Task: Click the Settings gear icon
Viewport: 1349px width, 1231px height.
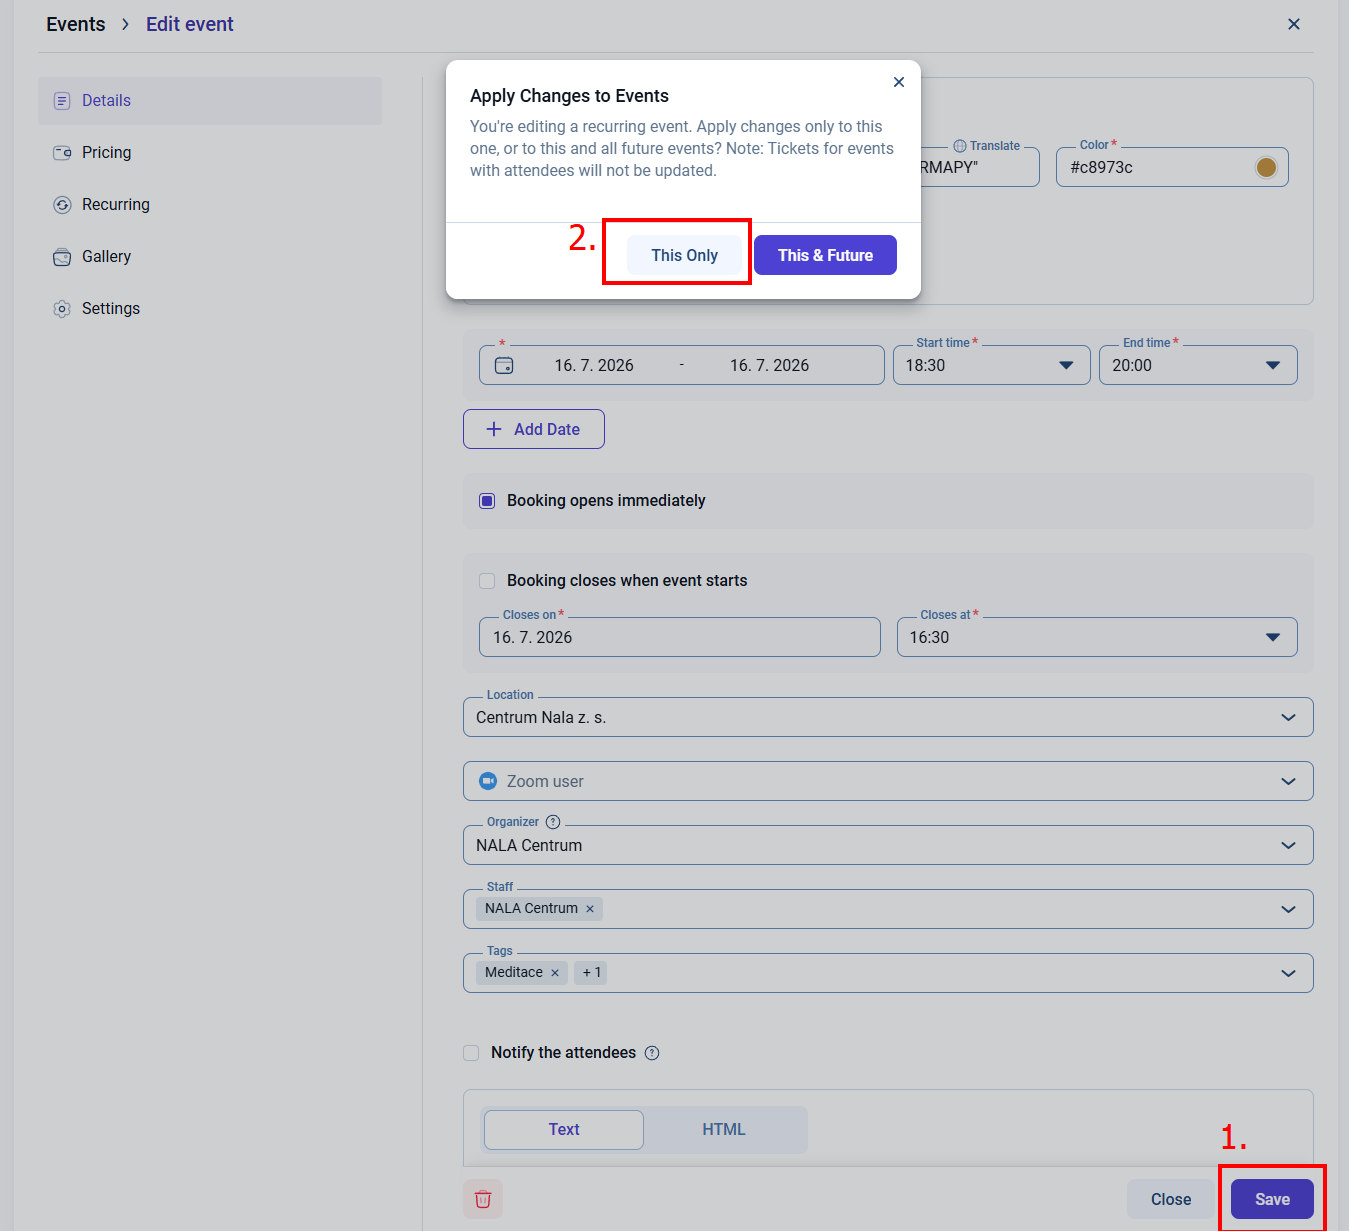Action: pyautogui.click(x=62, y=309)
